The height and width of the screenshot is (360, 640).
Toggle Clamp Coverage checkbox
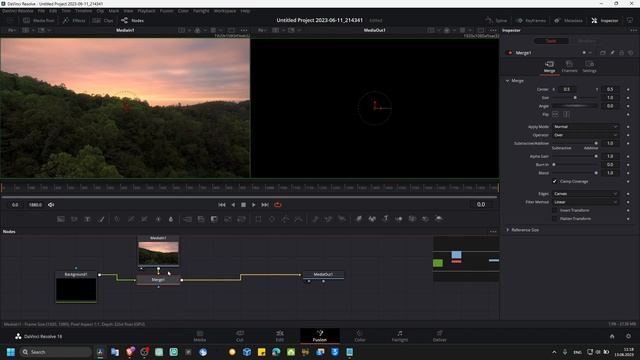pos(554,181)
